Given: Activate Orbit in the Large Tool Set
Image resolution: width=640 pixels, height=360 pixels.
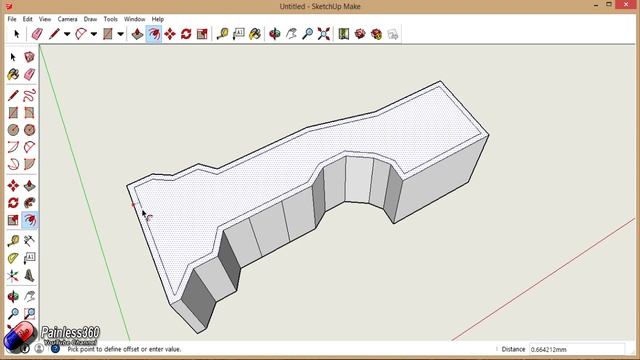Looking at the screenshot, I should [13, 296].
